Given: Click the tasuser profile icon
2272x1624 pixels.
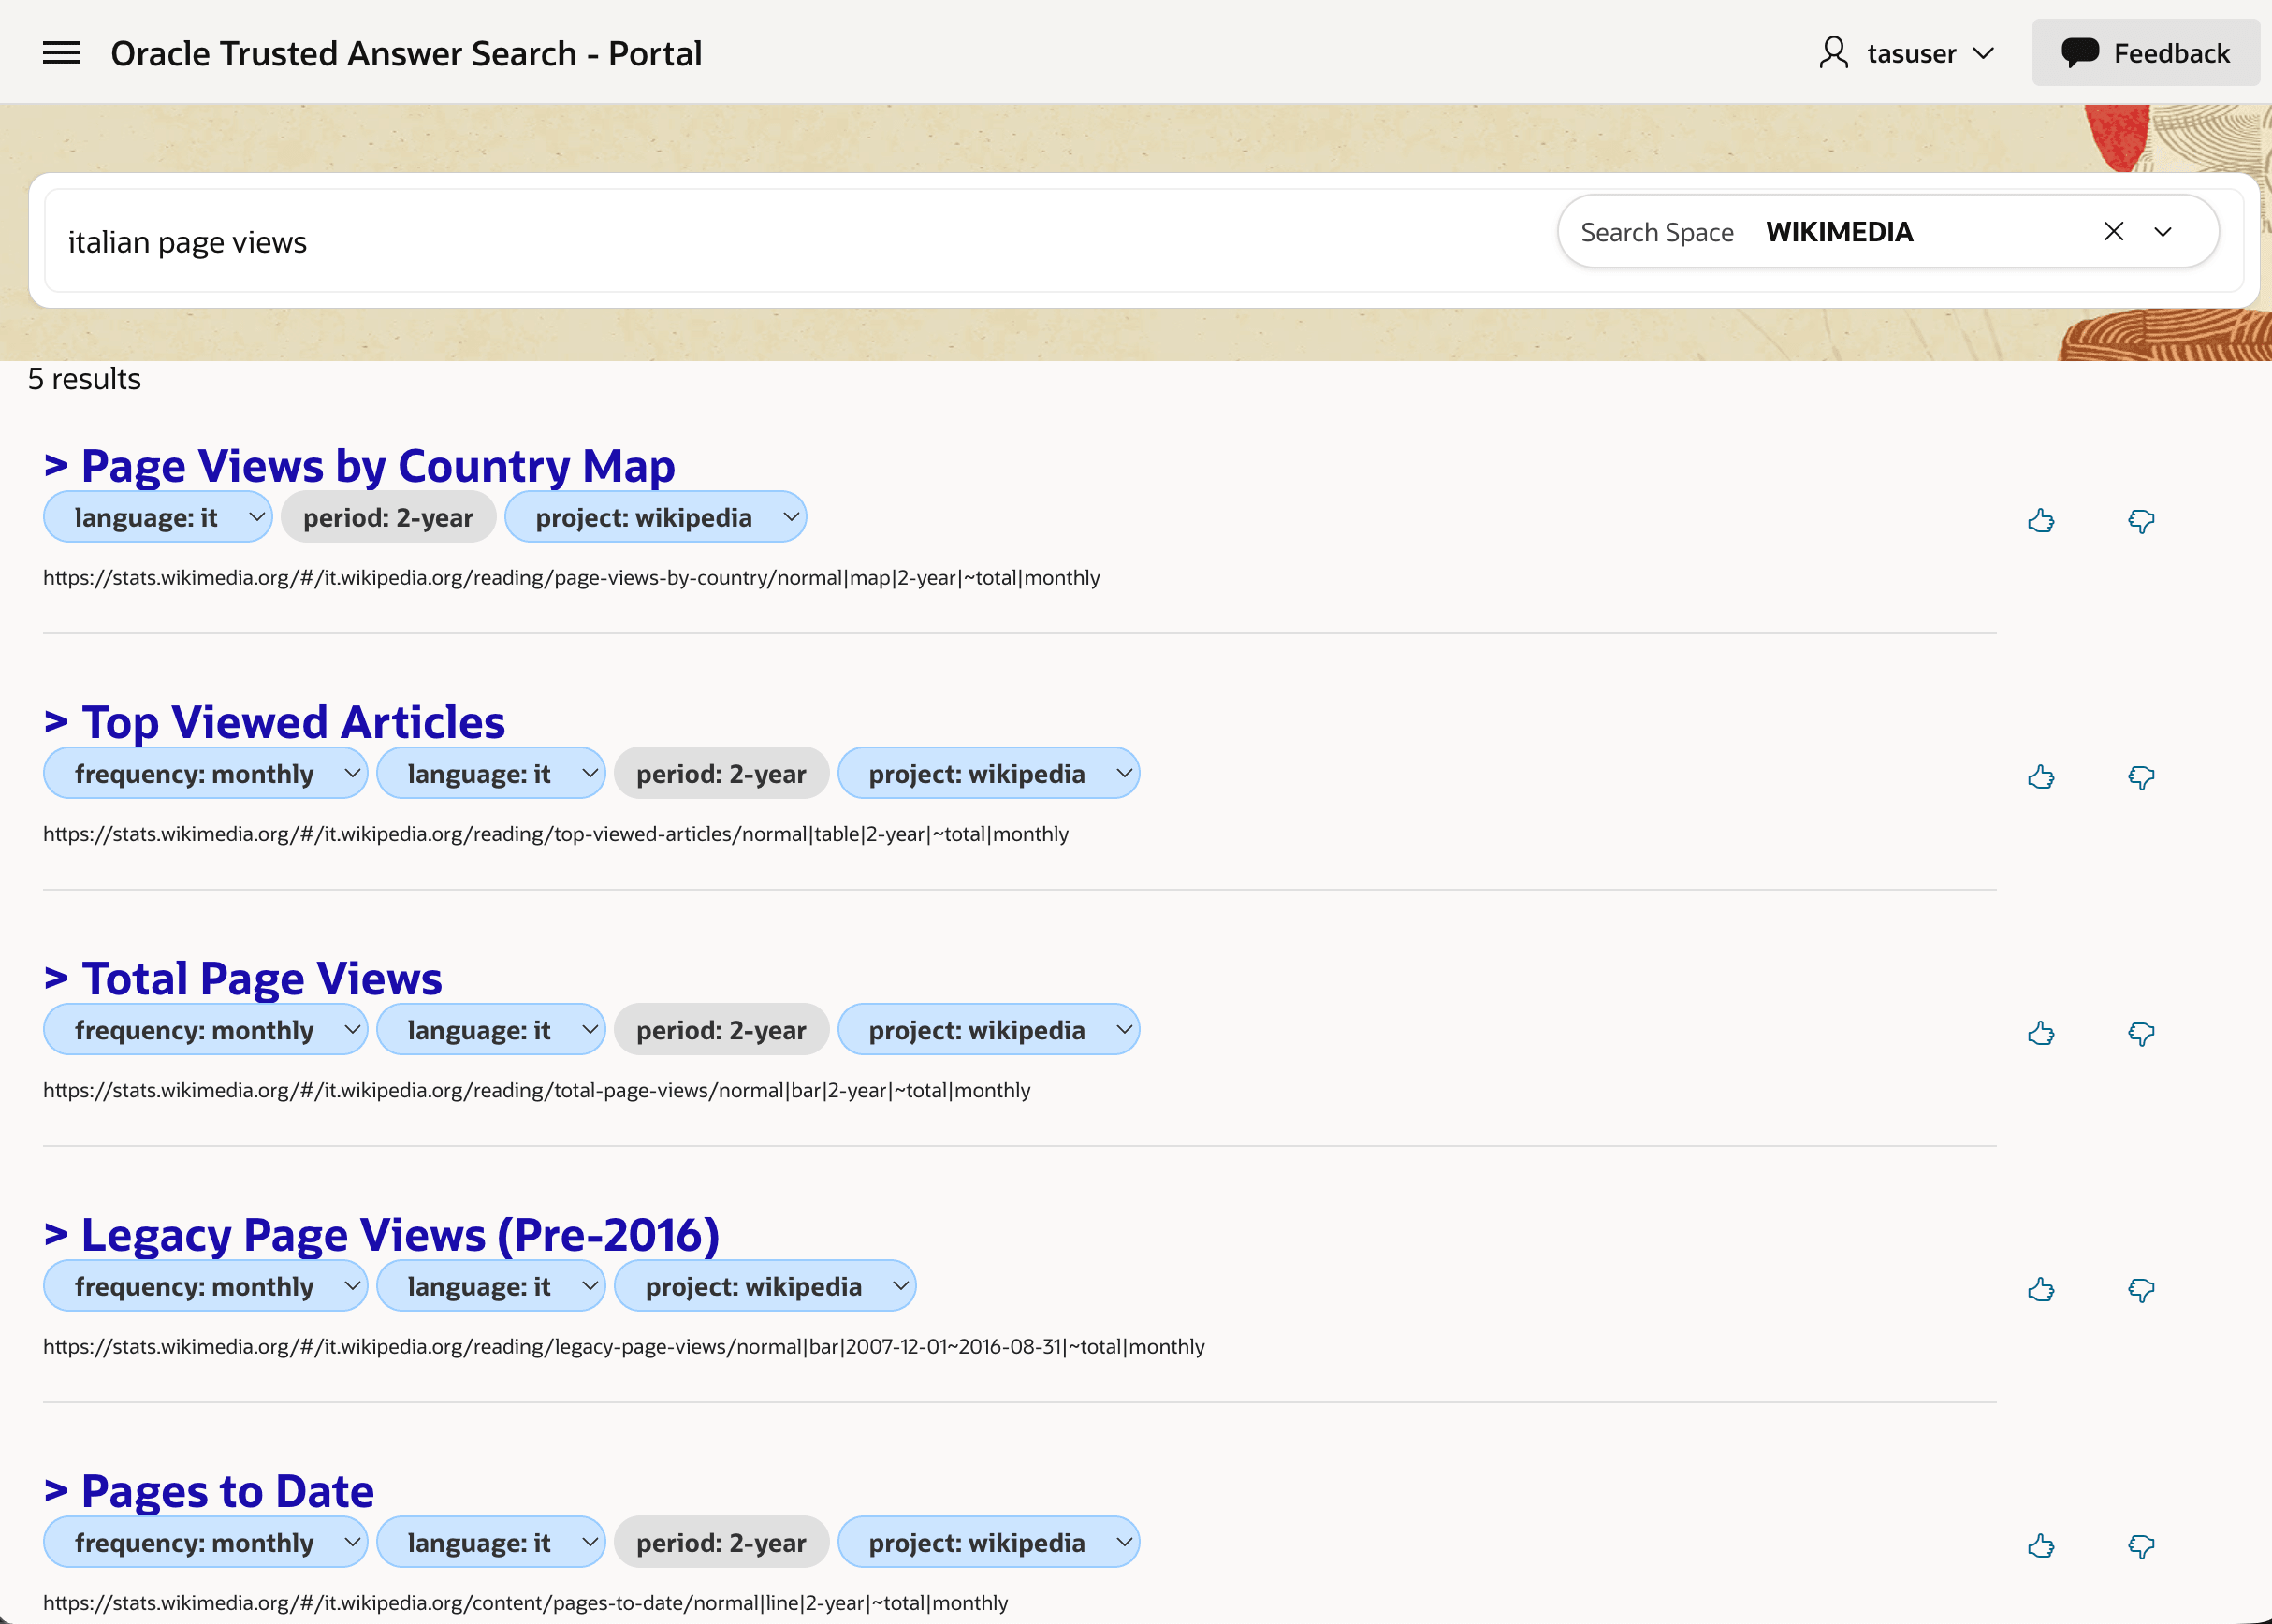Looking at the screenshot, I should point(1833,53).
